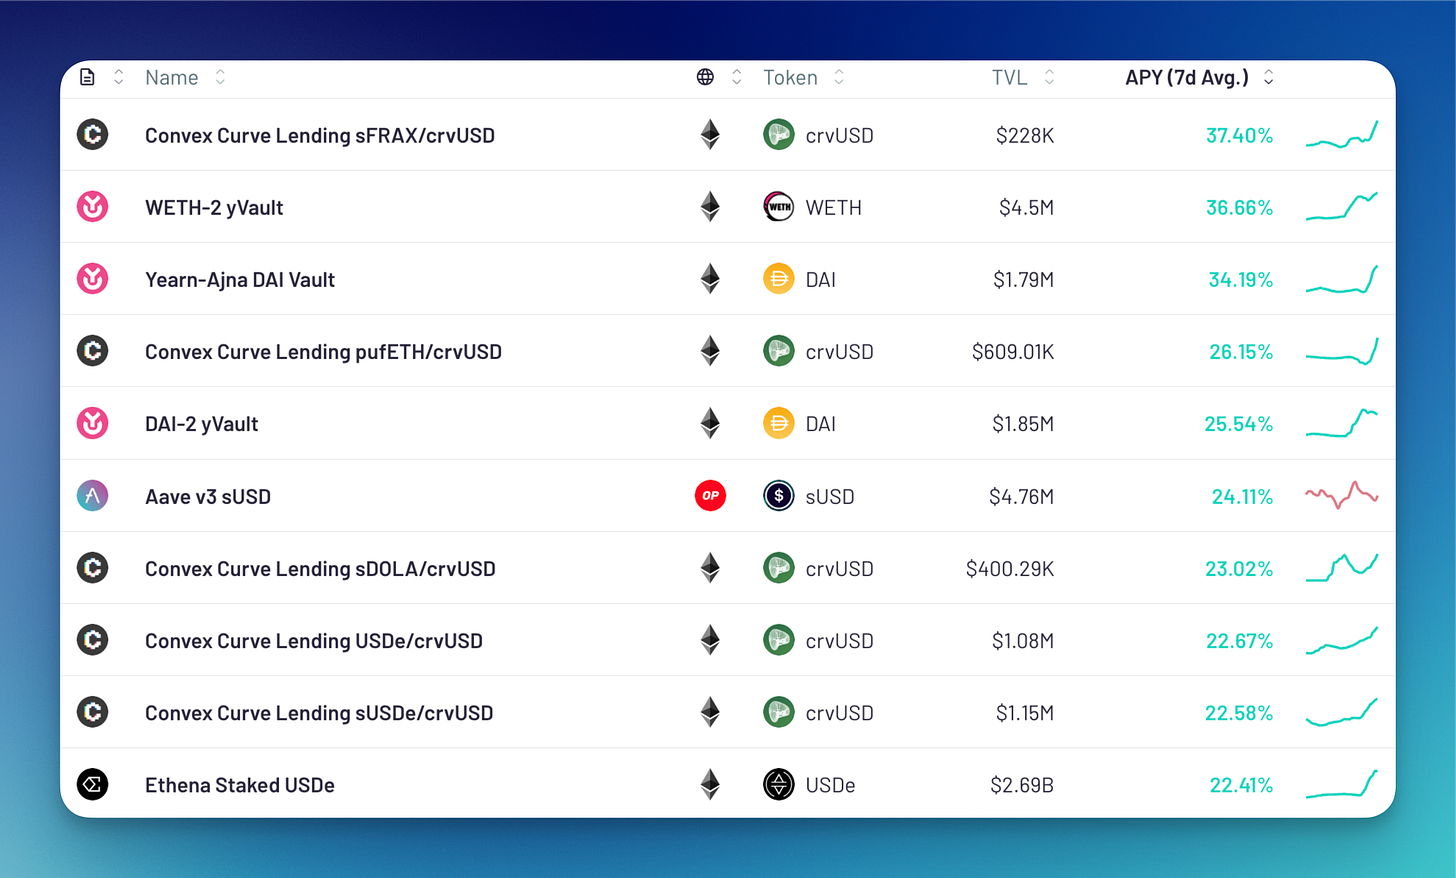Click the USDe token icon

click(778, 785)
